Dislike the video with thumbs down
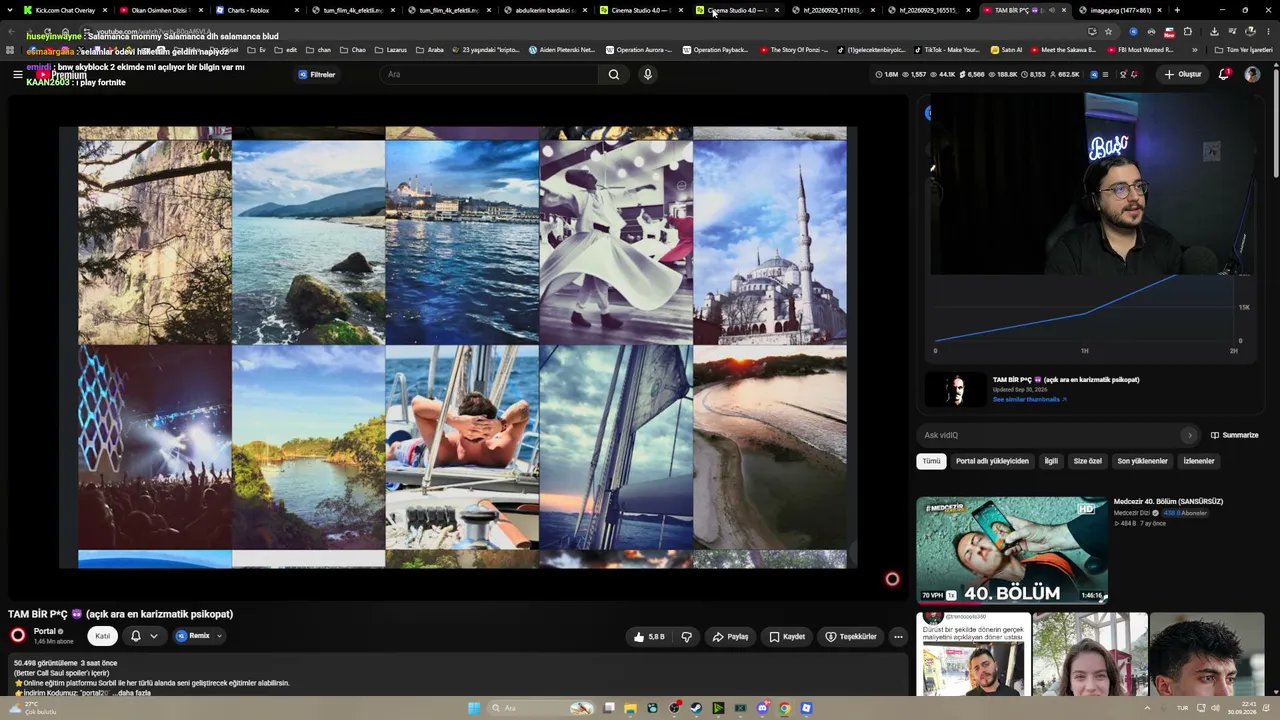Viewport: 1280px width, 720px height. 686,636
